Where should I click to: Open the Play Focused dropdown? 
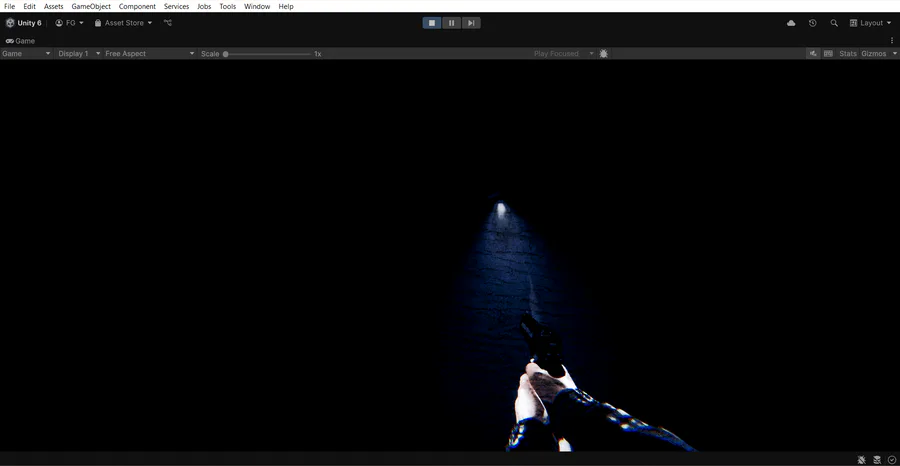[564, 53]
